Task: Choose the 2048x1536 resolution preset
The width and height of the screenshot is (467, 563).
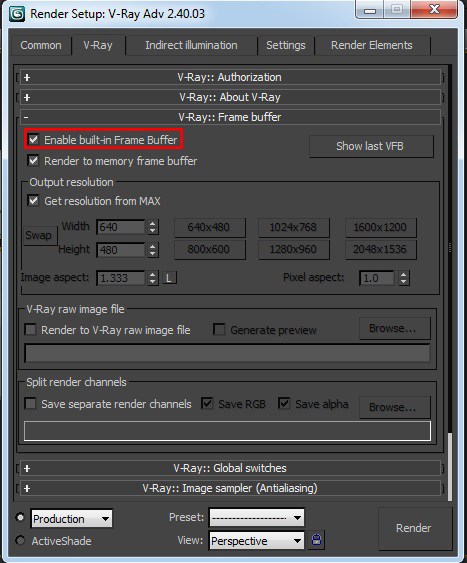Action: pyautogui.click(x=380, y=249)
